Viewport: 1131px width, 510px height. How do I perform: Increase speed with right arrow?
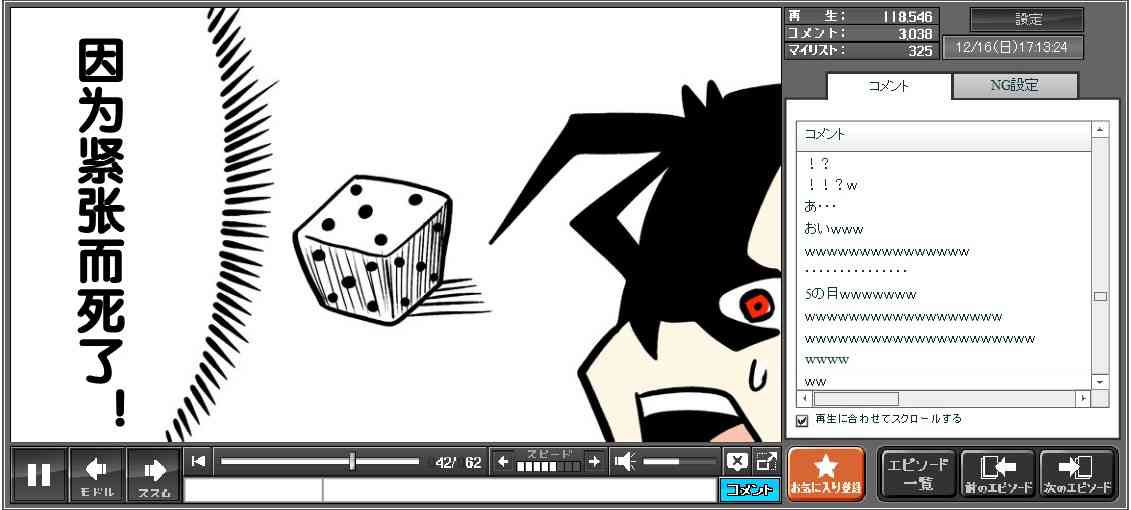pos(594,462)
